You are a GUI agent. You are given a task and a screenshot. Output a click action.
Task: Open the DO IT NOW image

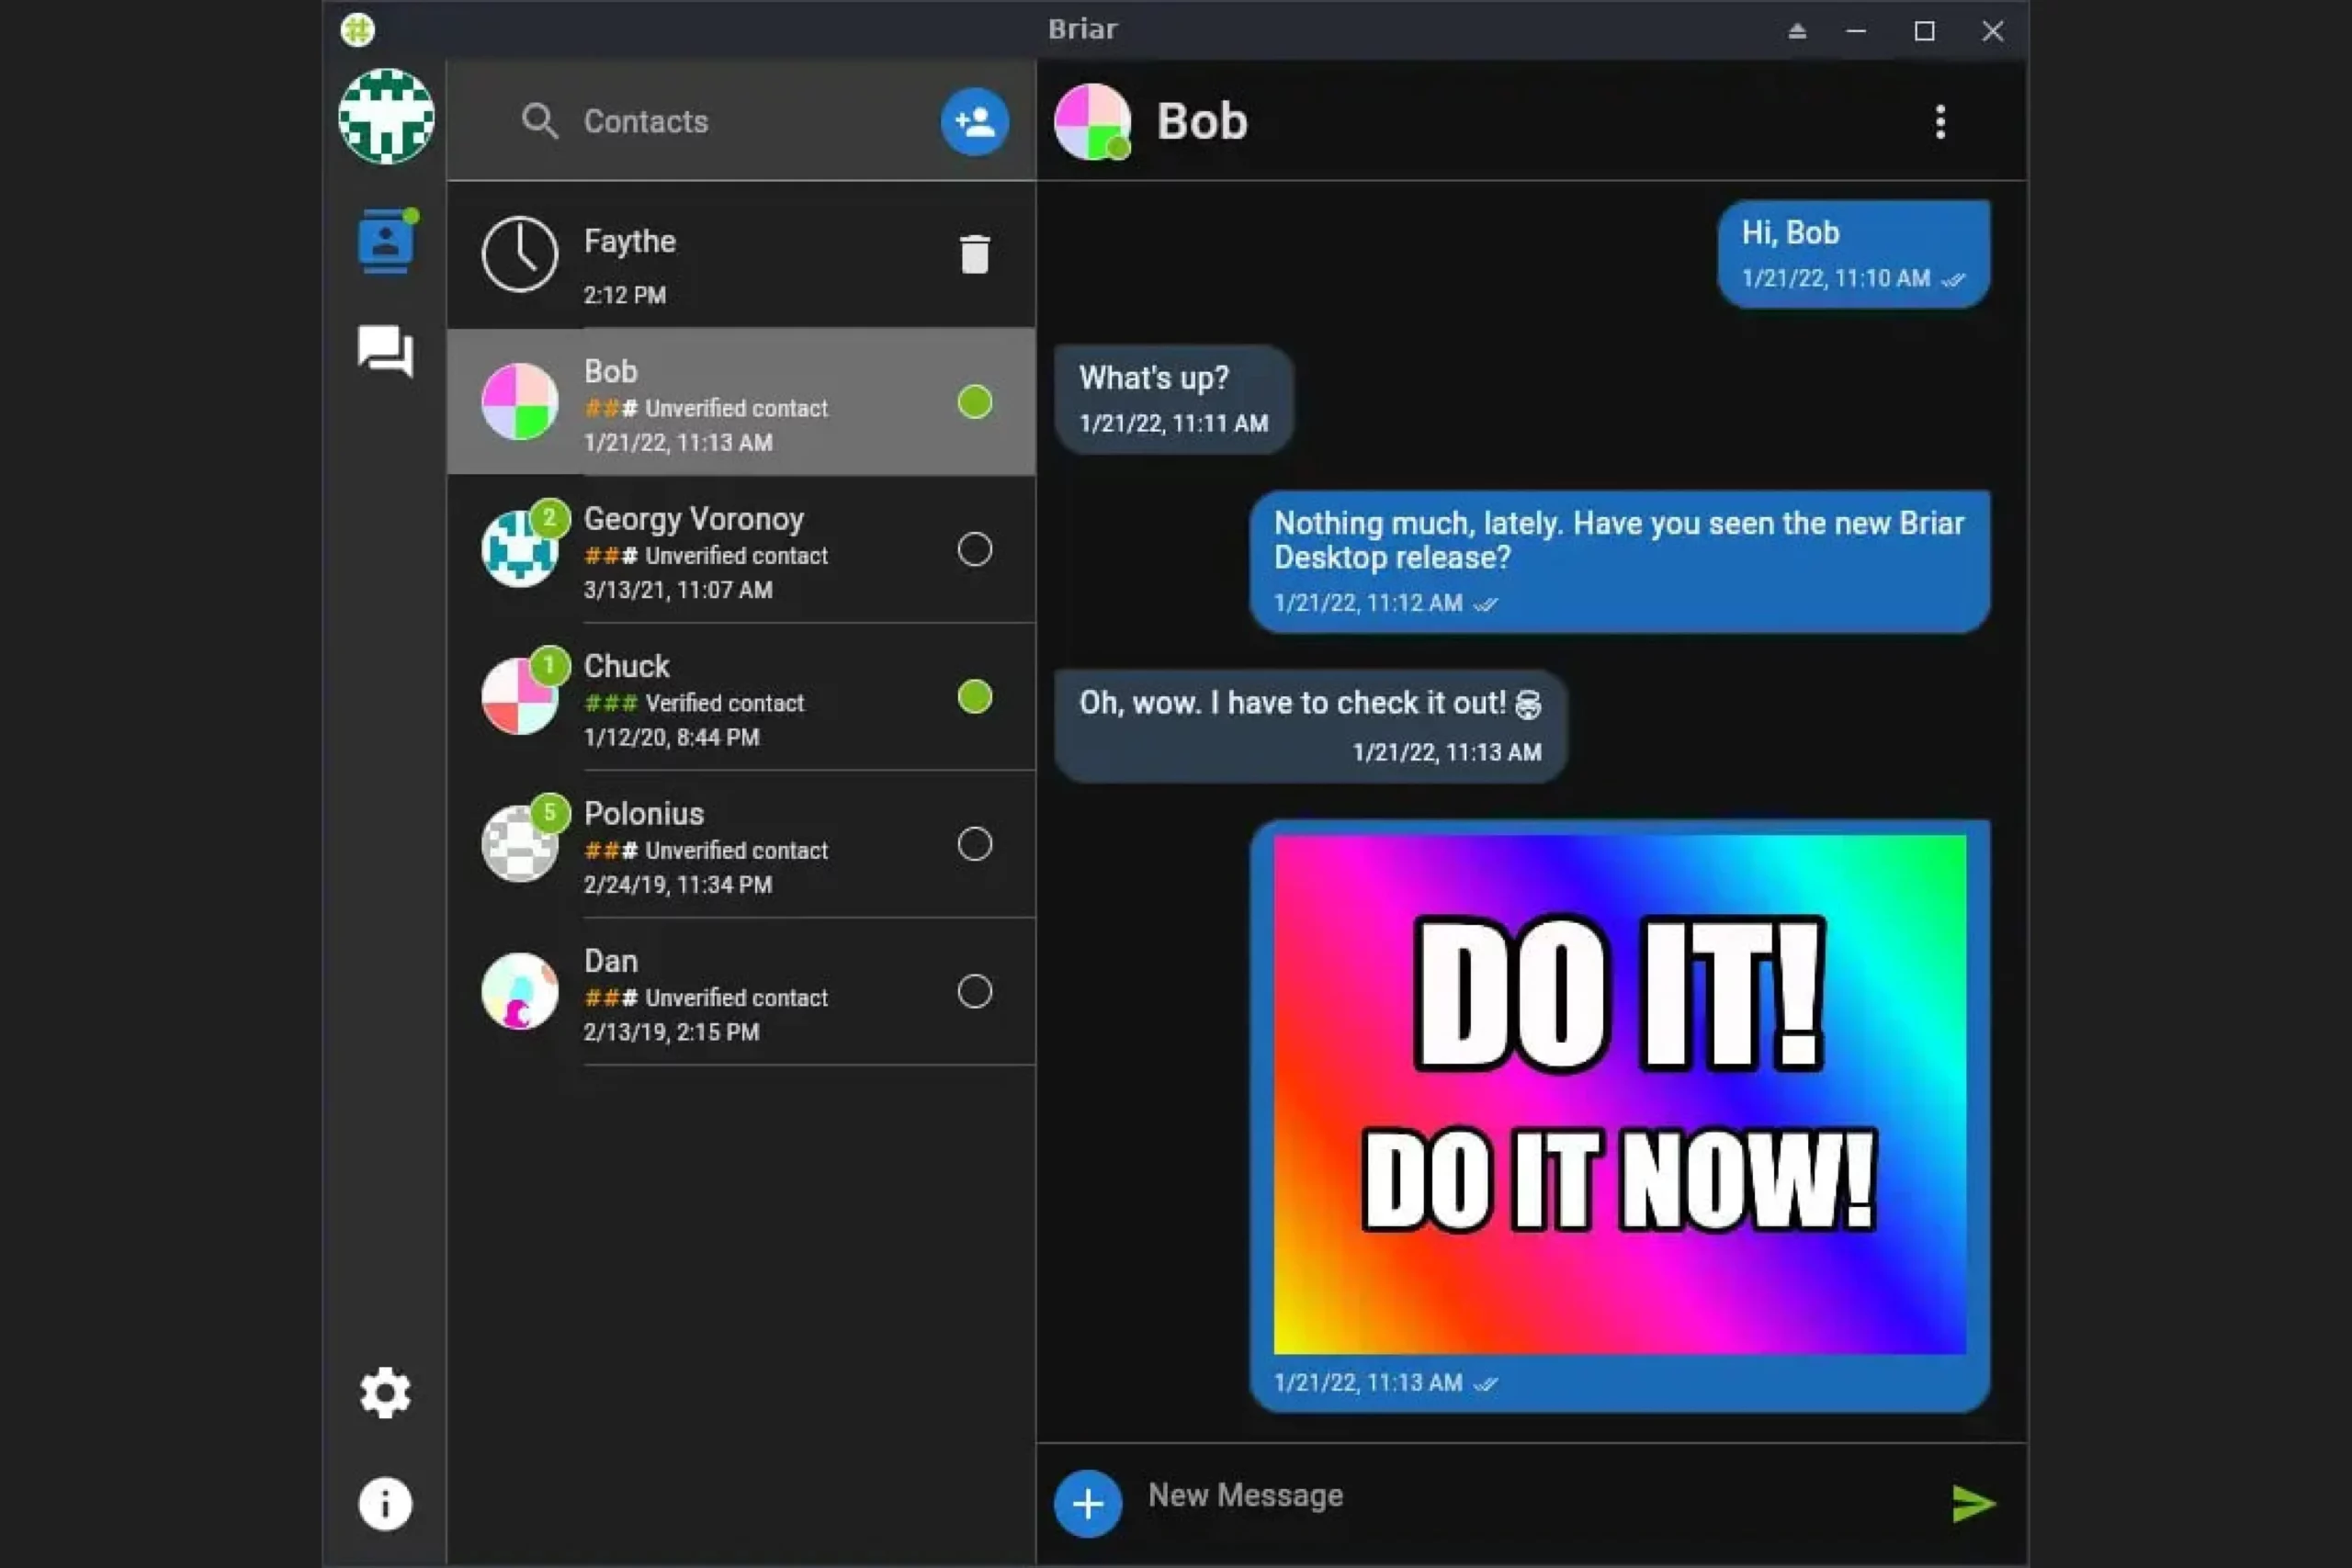tap(1619, 1093)
